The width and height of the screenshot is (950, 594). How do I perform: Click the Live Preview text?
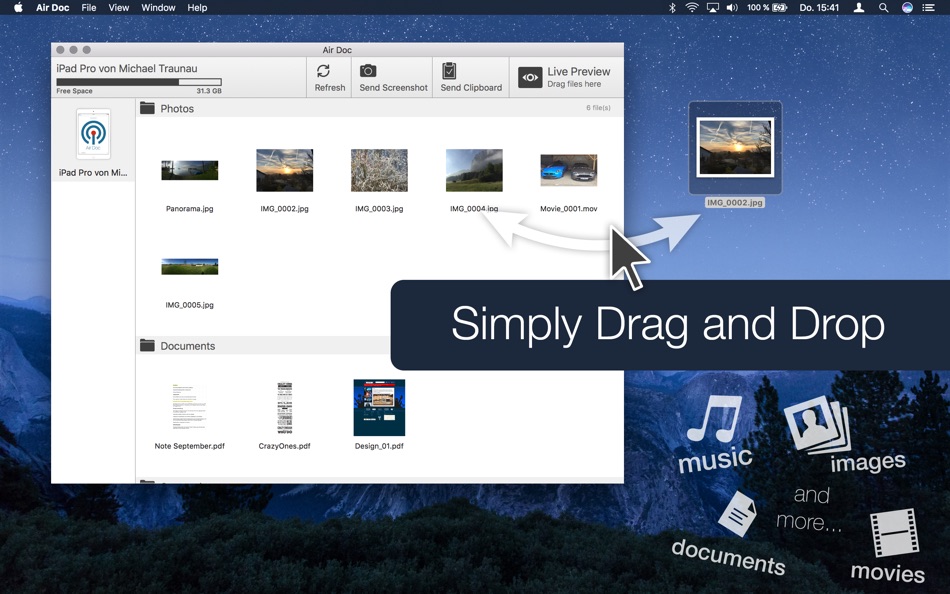579,72
